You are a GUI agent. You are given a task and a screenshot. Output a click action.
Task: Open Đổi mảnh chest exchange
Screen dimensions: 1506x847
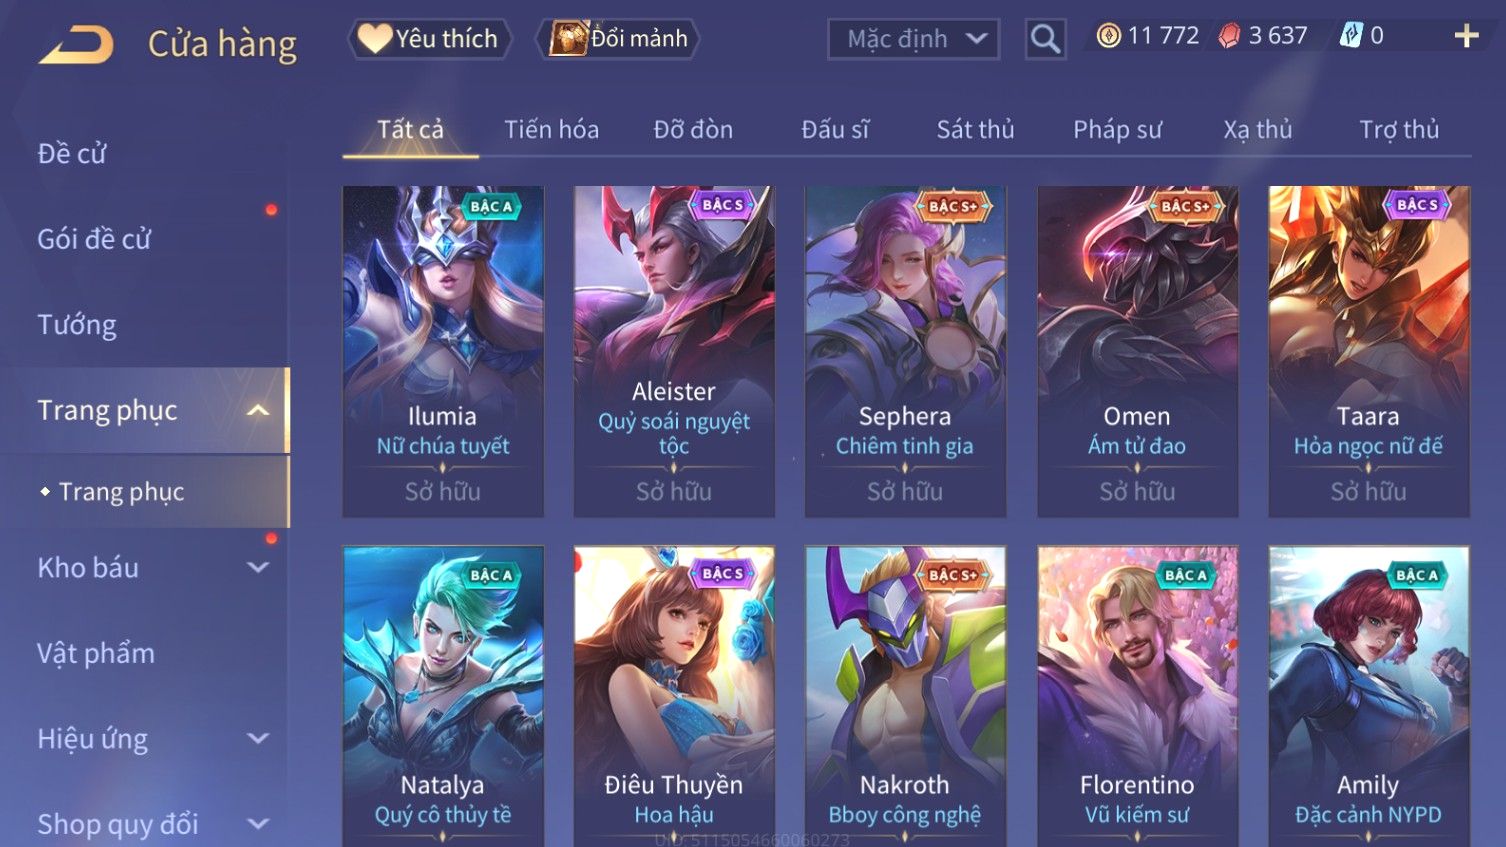click(617, 39)
